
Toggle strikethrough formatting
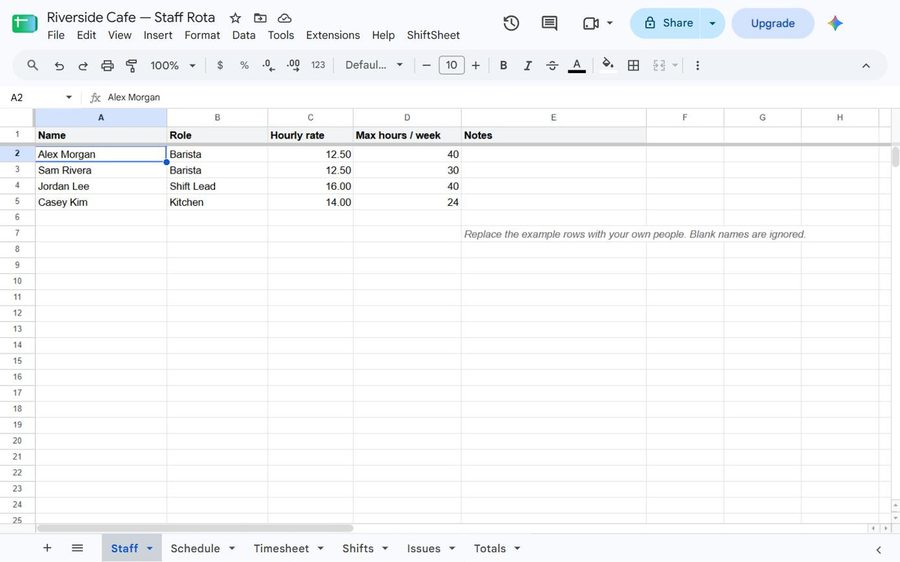[x=552, y=65]
